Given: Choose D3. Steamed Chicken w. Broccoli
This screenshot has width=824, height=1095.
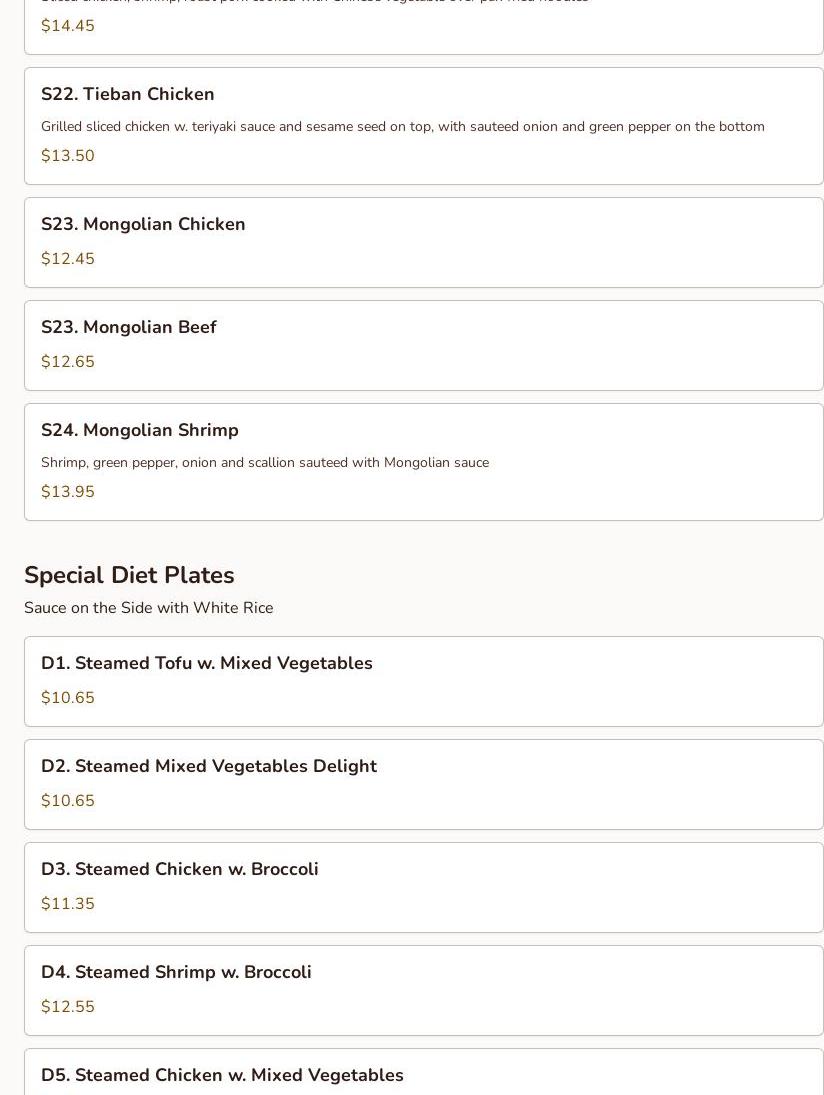Looking at the screenshot, I should 180,869.
